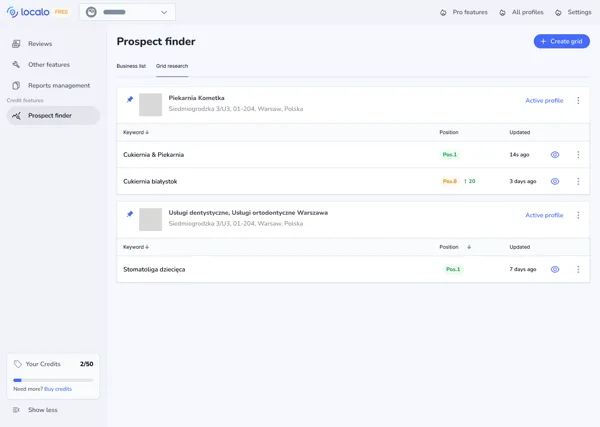Click the 2/50 credits count

click(x=86, y=364)
